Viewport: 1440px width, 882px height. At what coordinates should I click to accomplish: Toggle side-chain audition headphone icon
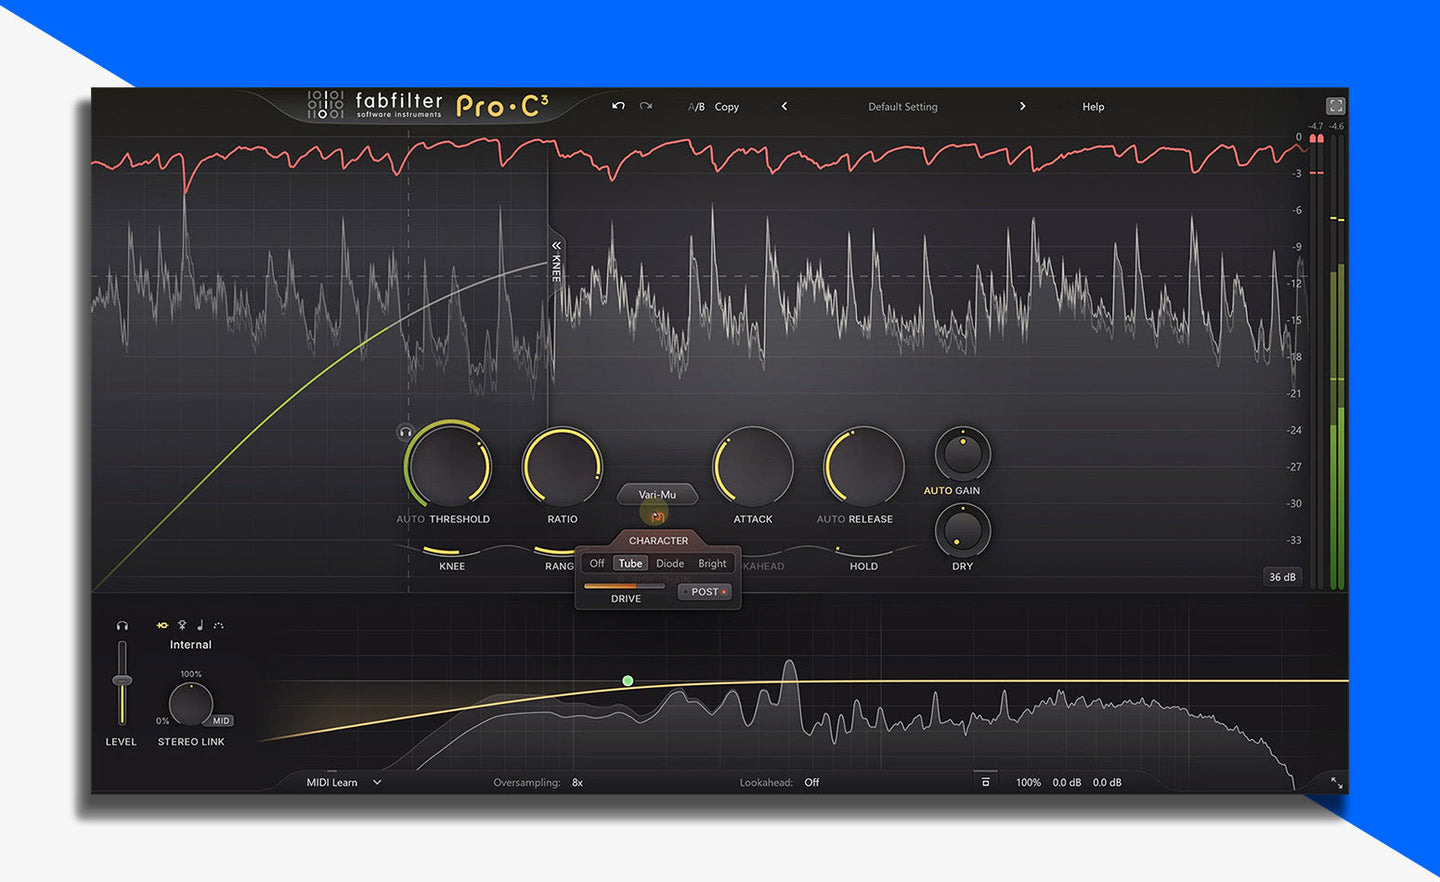(122, 625)
